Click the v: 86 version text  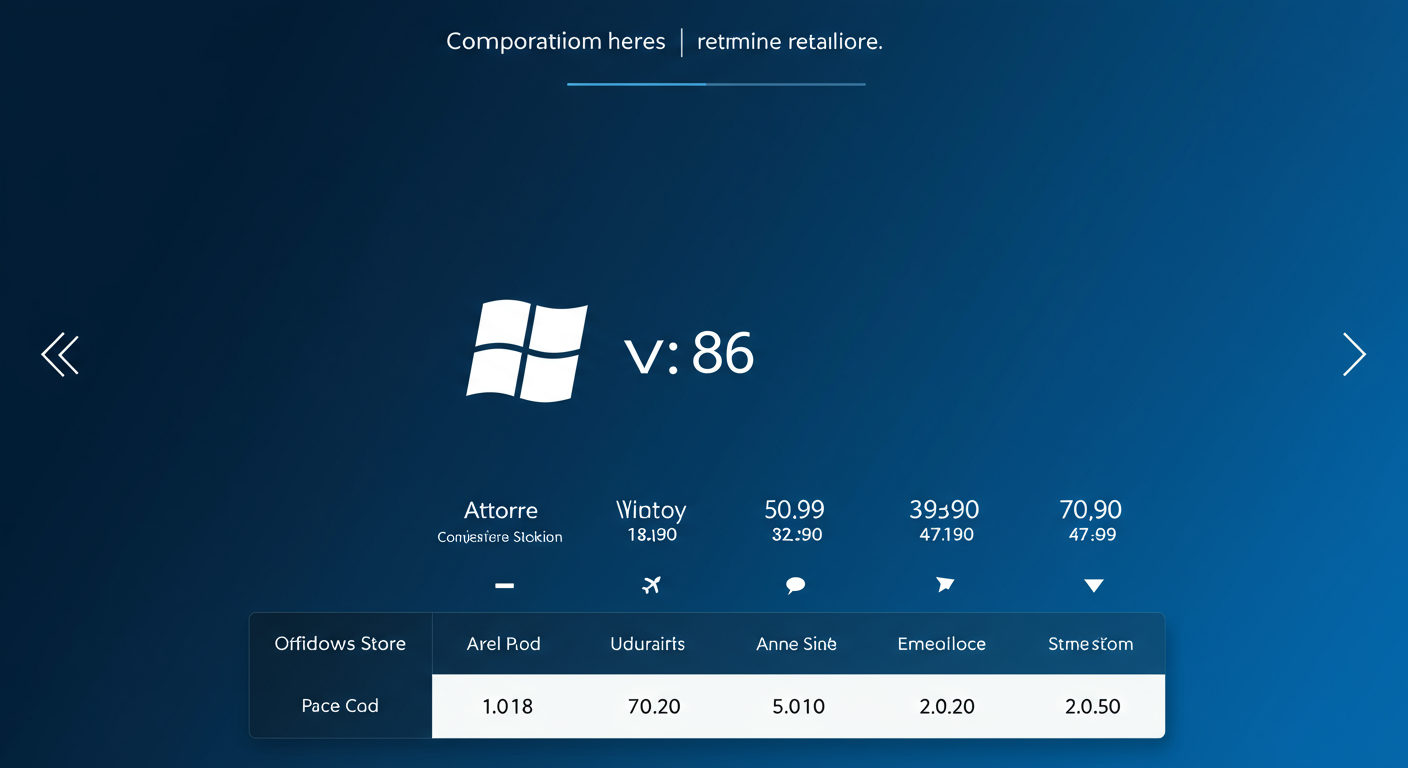click(689, 354)
